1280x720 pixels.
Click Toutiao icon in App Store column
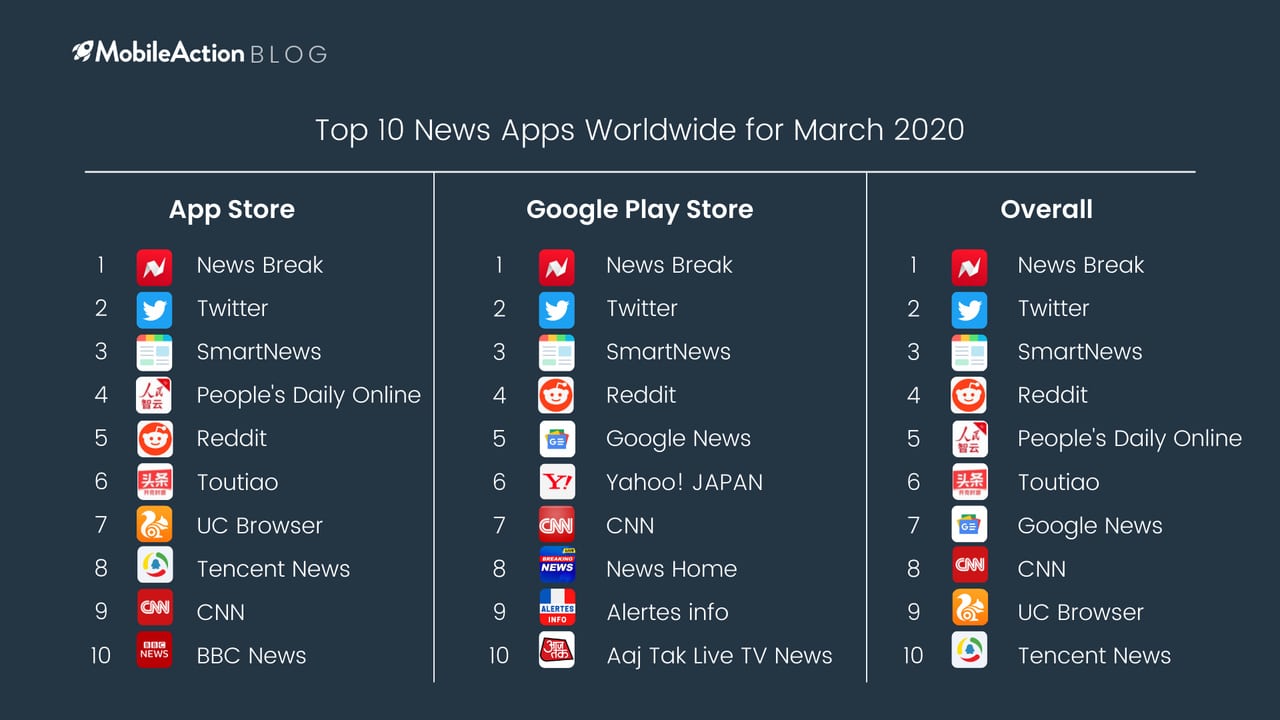[154, 482]
